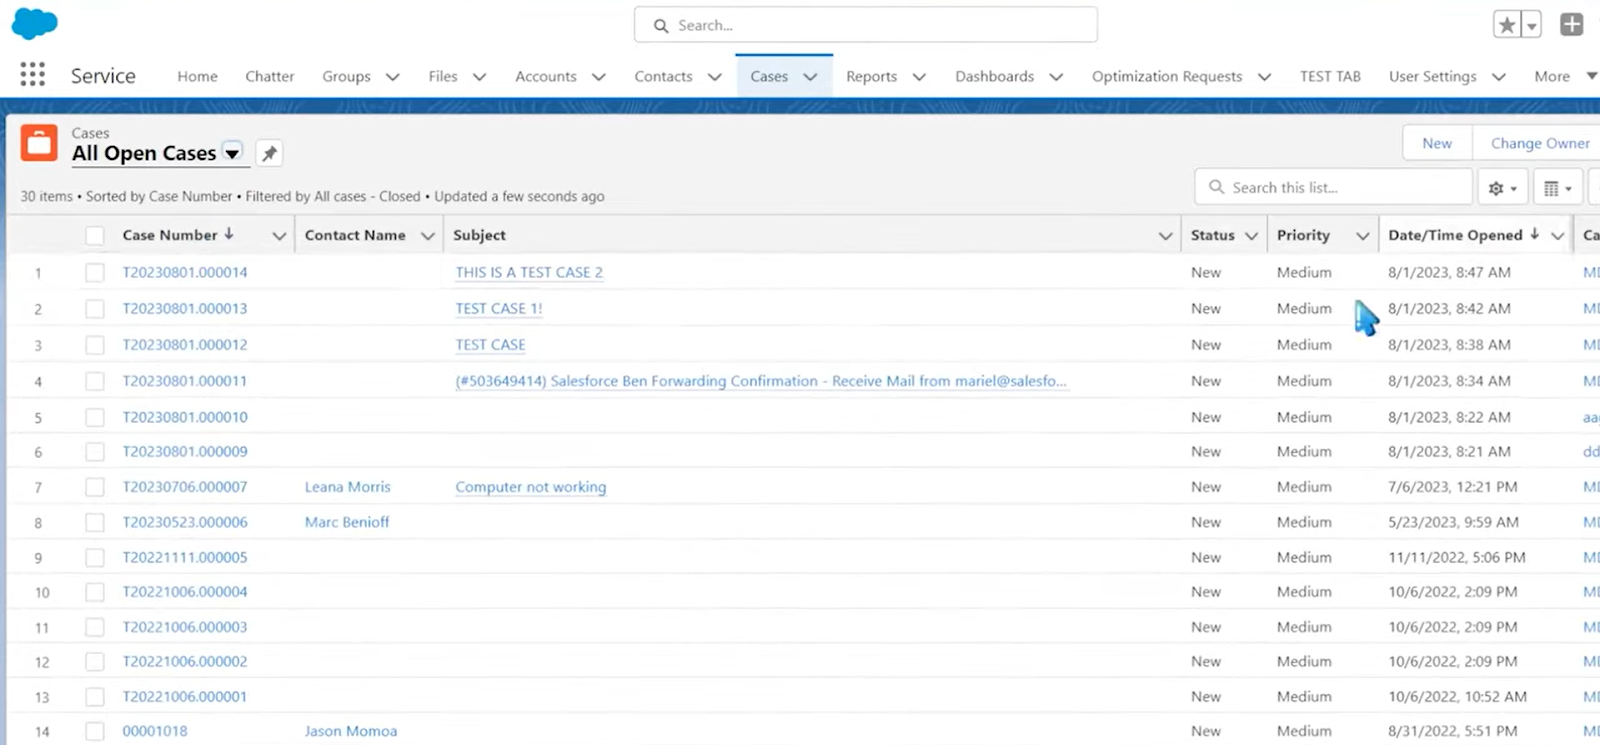Expand the Optimization Requests tab chevron
The image size is (1600, 745).
[1264, 77]
